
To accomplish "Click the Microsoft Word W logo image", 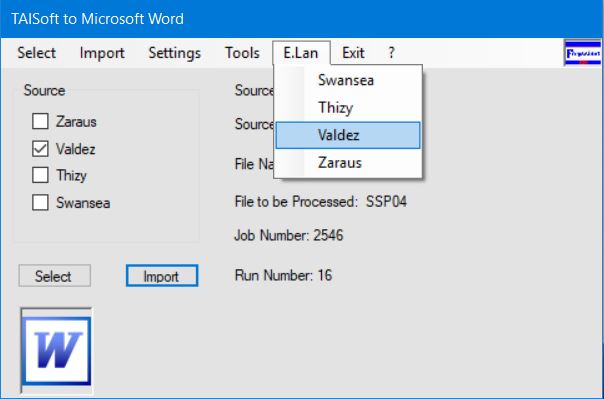I will [x=56, y=350].
